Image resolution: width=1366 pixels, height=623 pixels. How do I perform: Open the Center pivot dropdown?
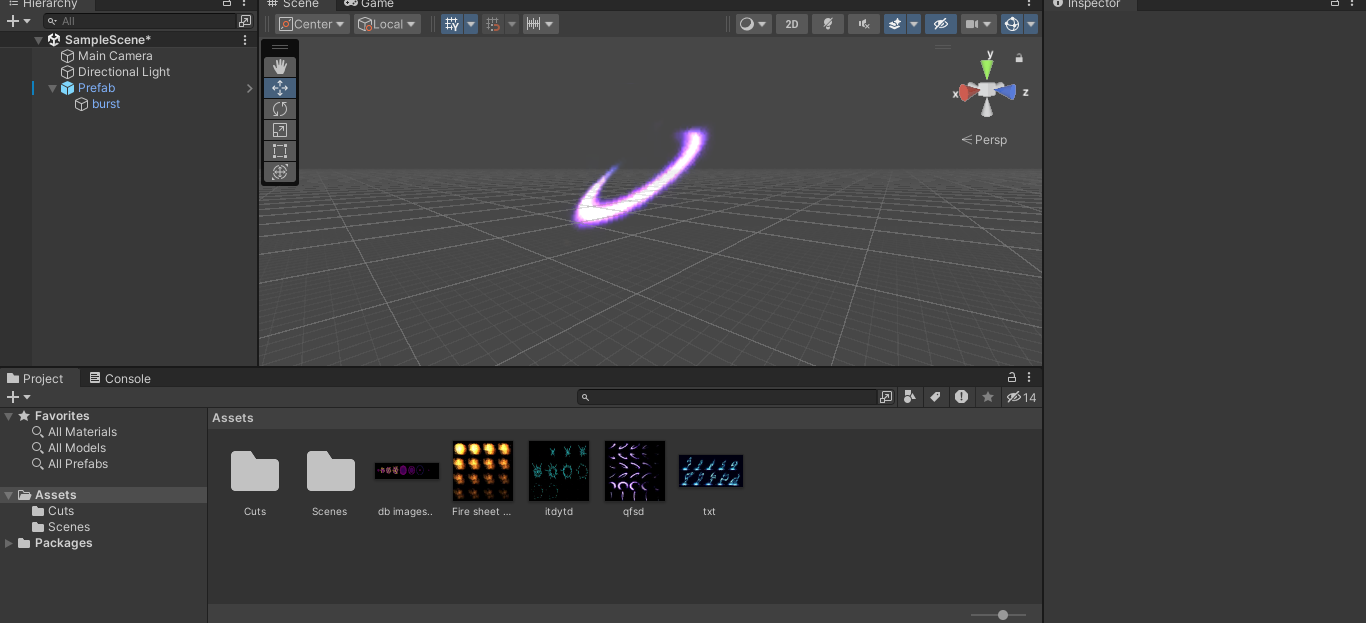pos(312,24)
